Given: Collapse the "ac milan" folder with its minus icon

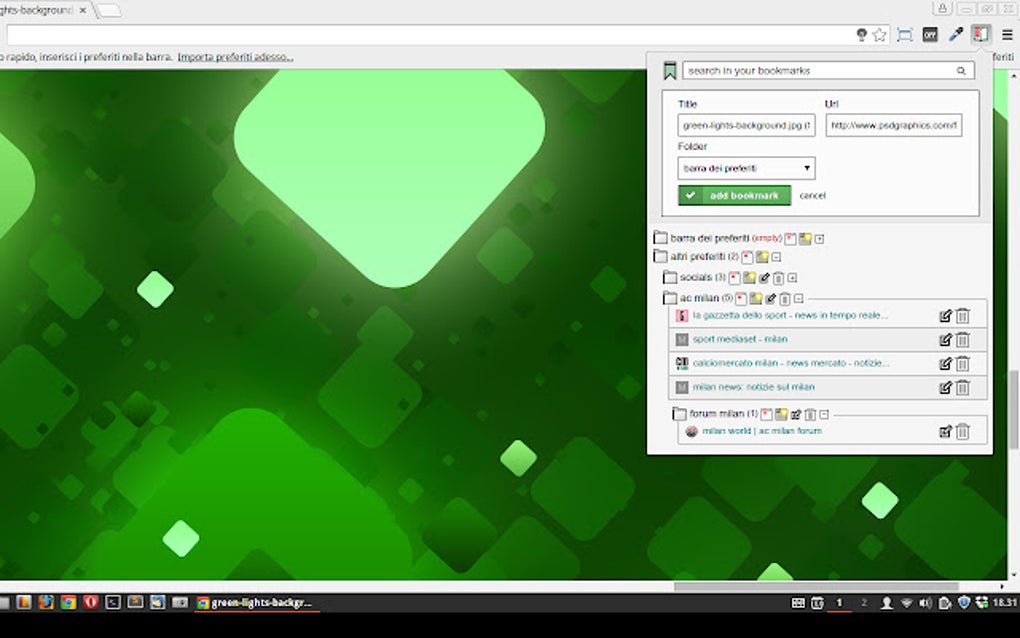Looking at the screenshot, I should point(797,297).
